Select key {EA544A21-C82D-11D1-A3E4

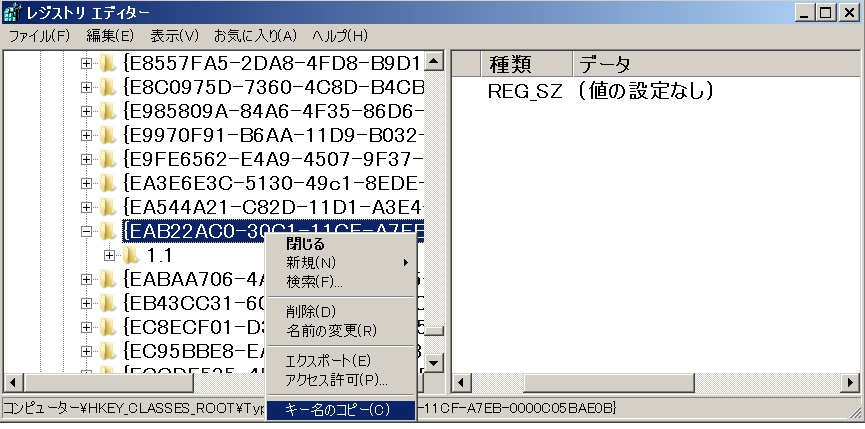274,207
